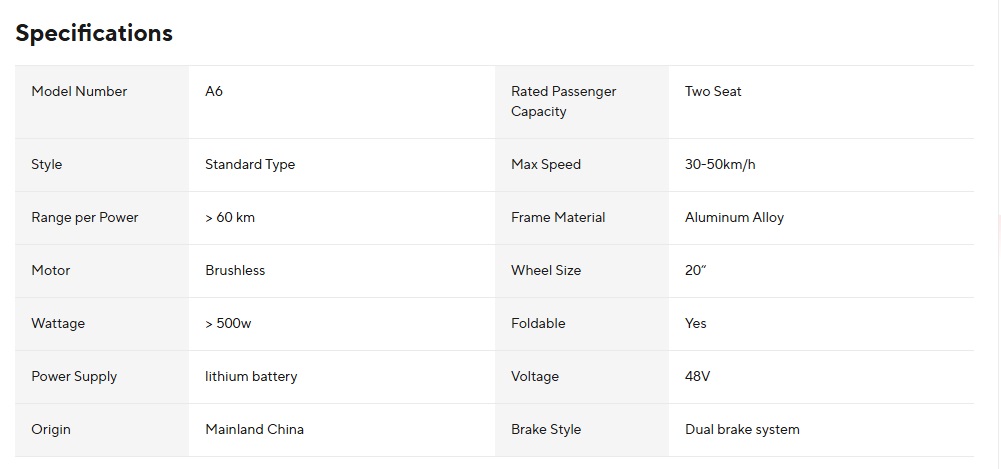Click the Max Speed label
Viewport: 1001px width, 469px height.
coord(545,164)
